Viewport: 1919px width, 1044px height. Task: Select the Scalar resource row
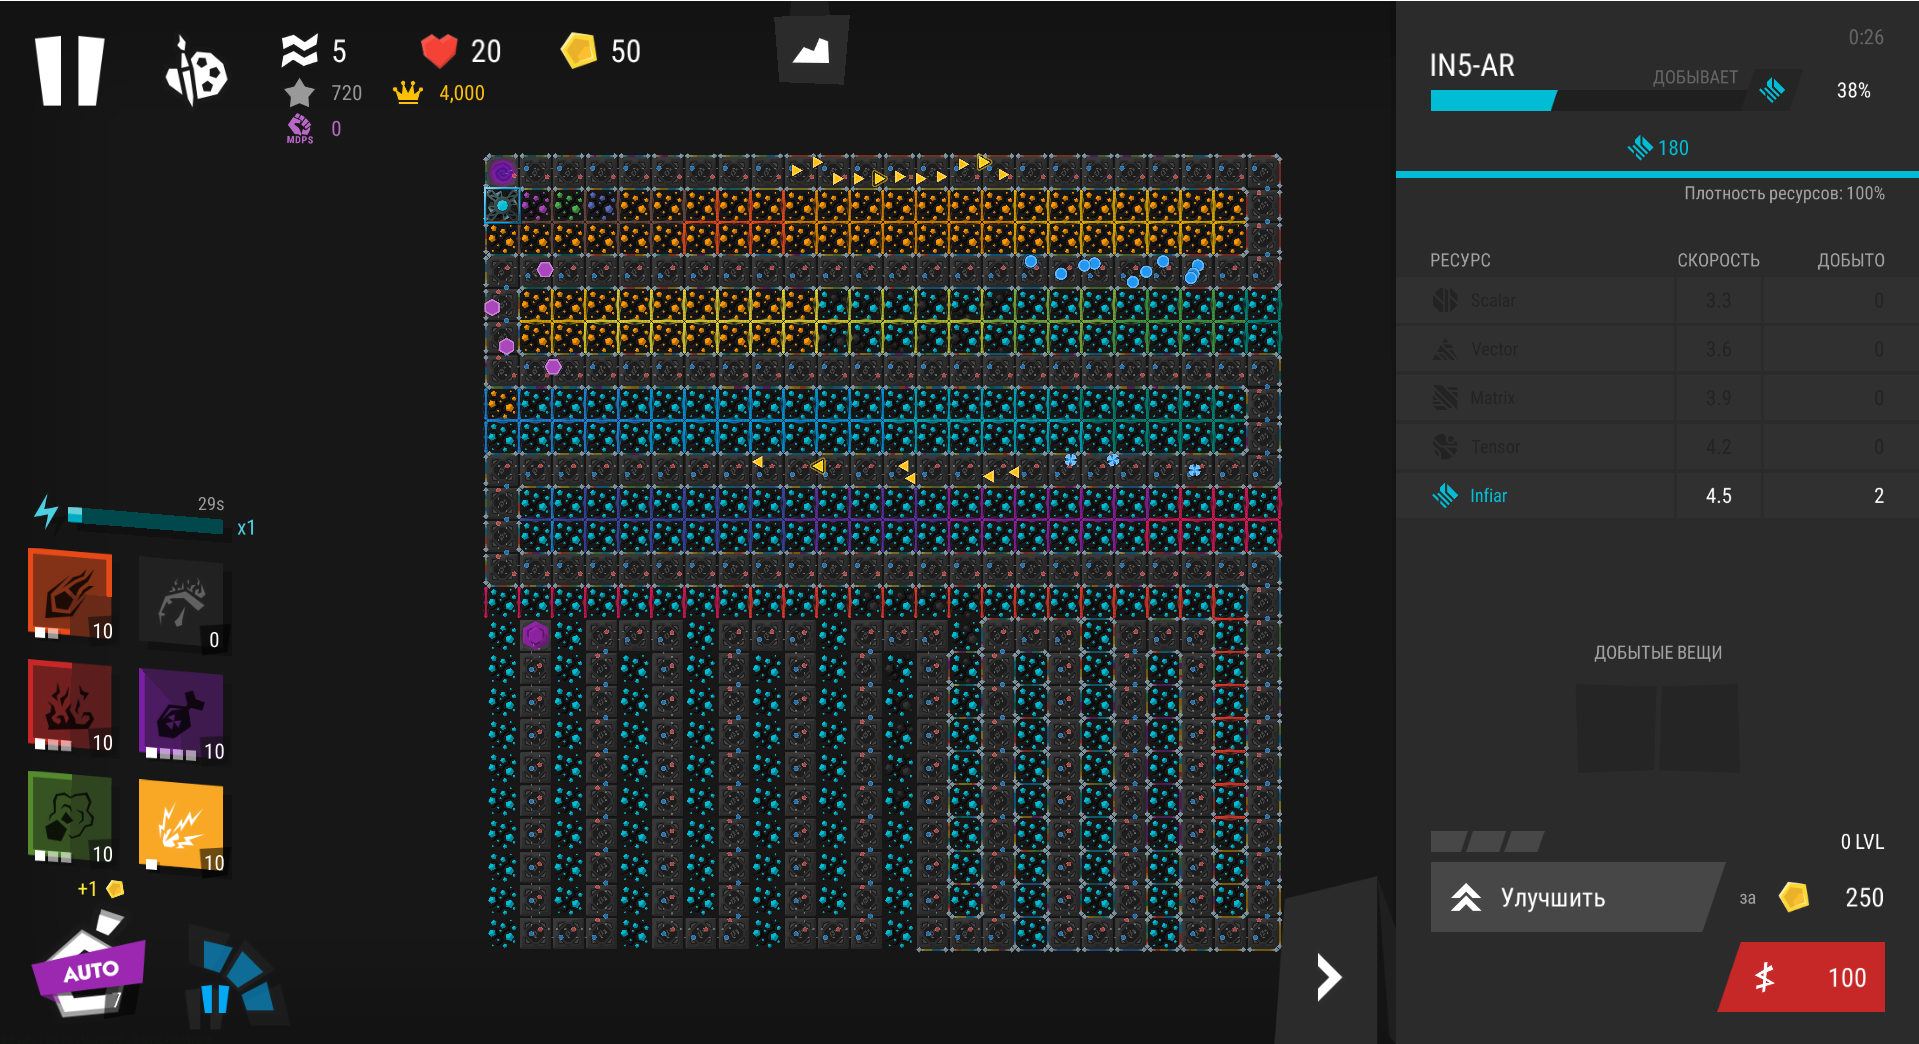click(1657, 301)
